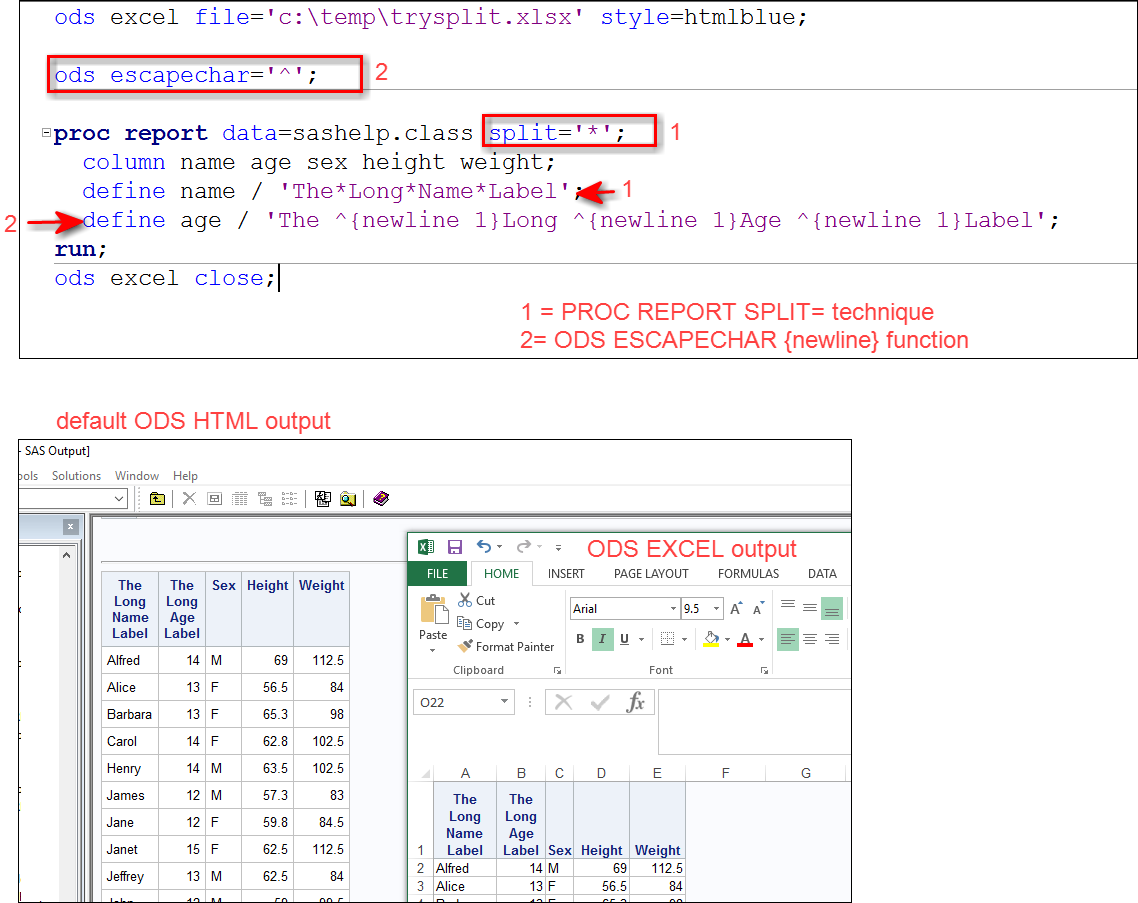This screenshot has height=903, width=1138.
Task: Click the Cut scissors icon
Action: coord(465,600)
